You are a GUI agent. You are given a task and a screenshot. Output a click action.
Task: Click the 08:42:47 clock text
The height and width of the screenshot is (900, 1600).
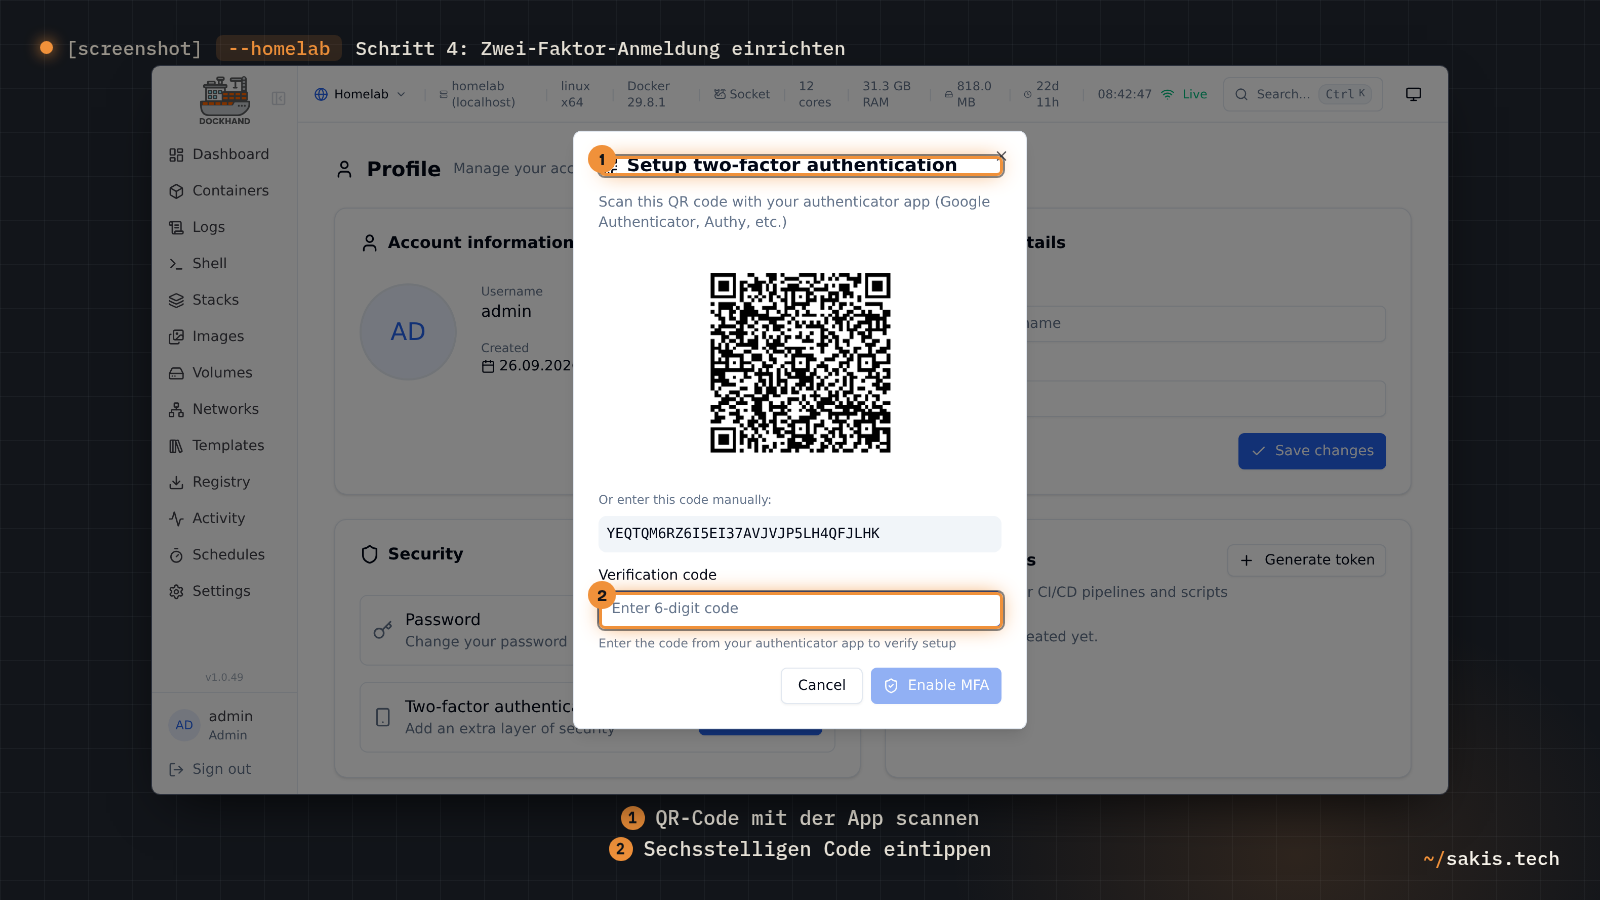[x=1124, y=94]
